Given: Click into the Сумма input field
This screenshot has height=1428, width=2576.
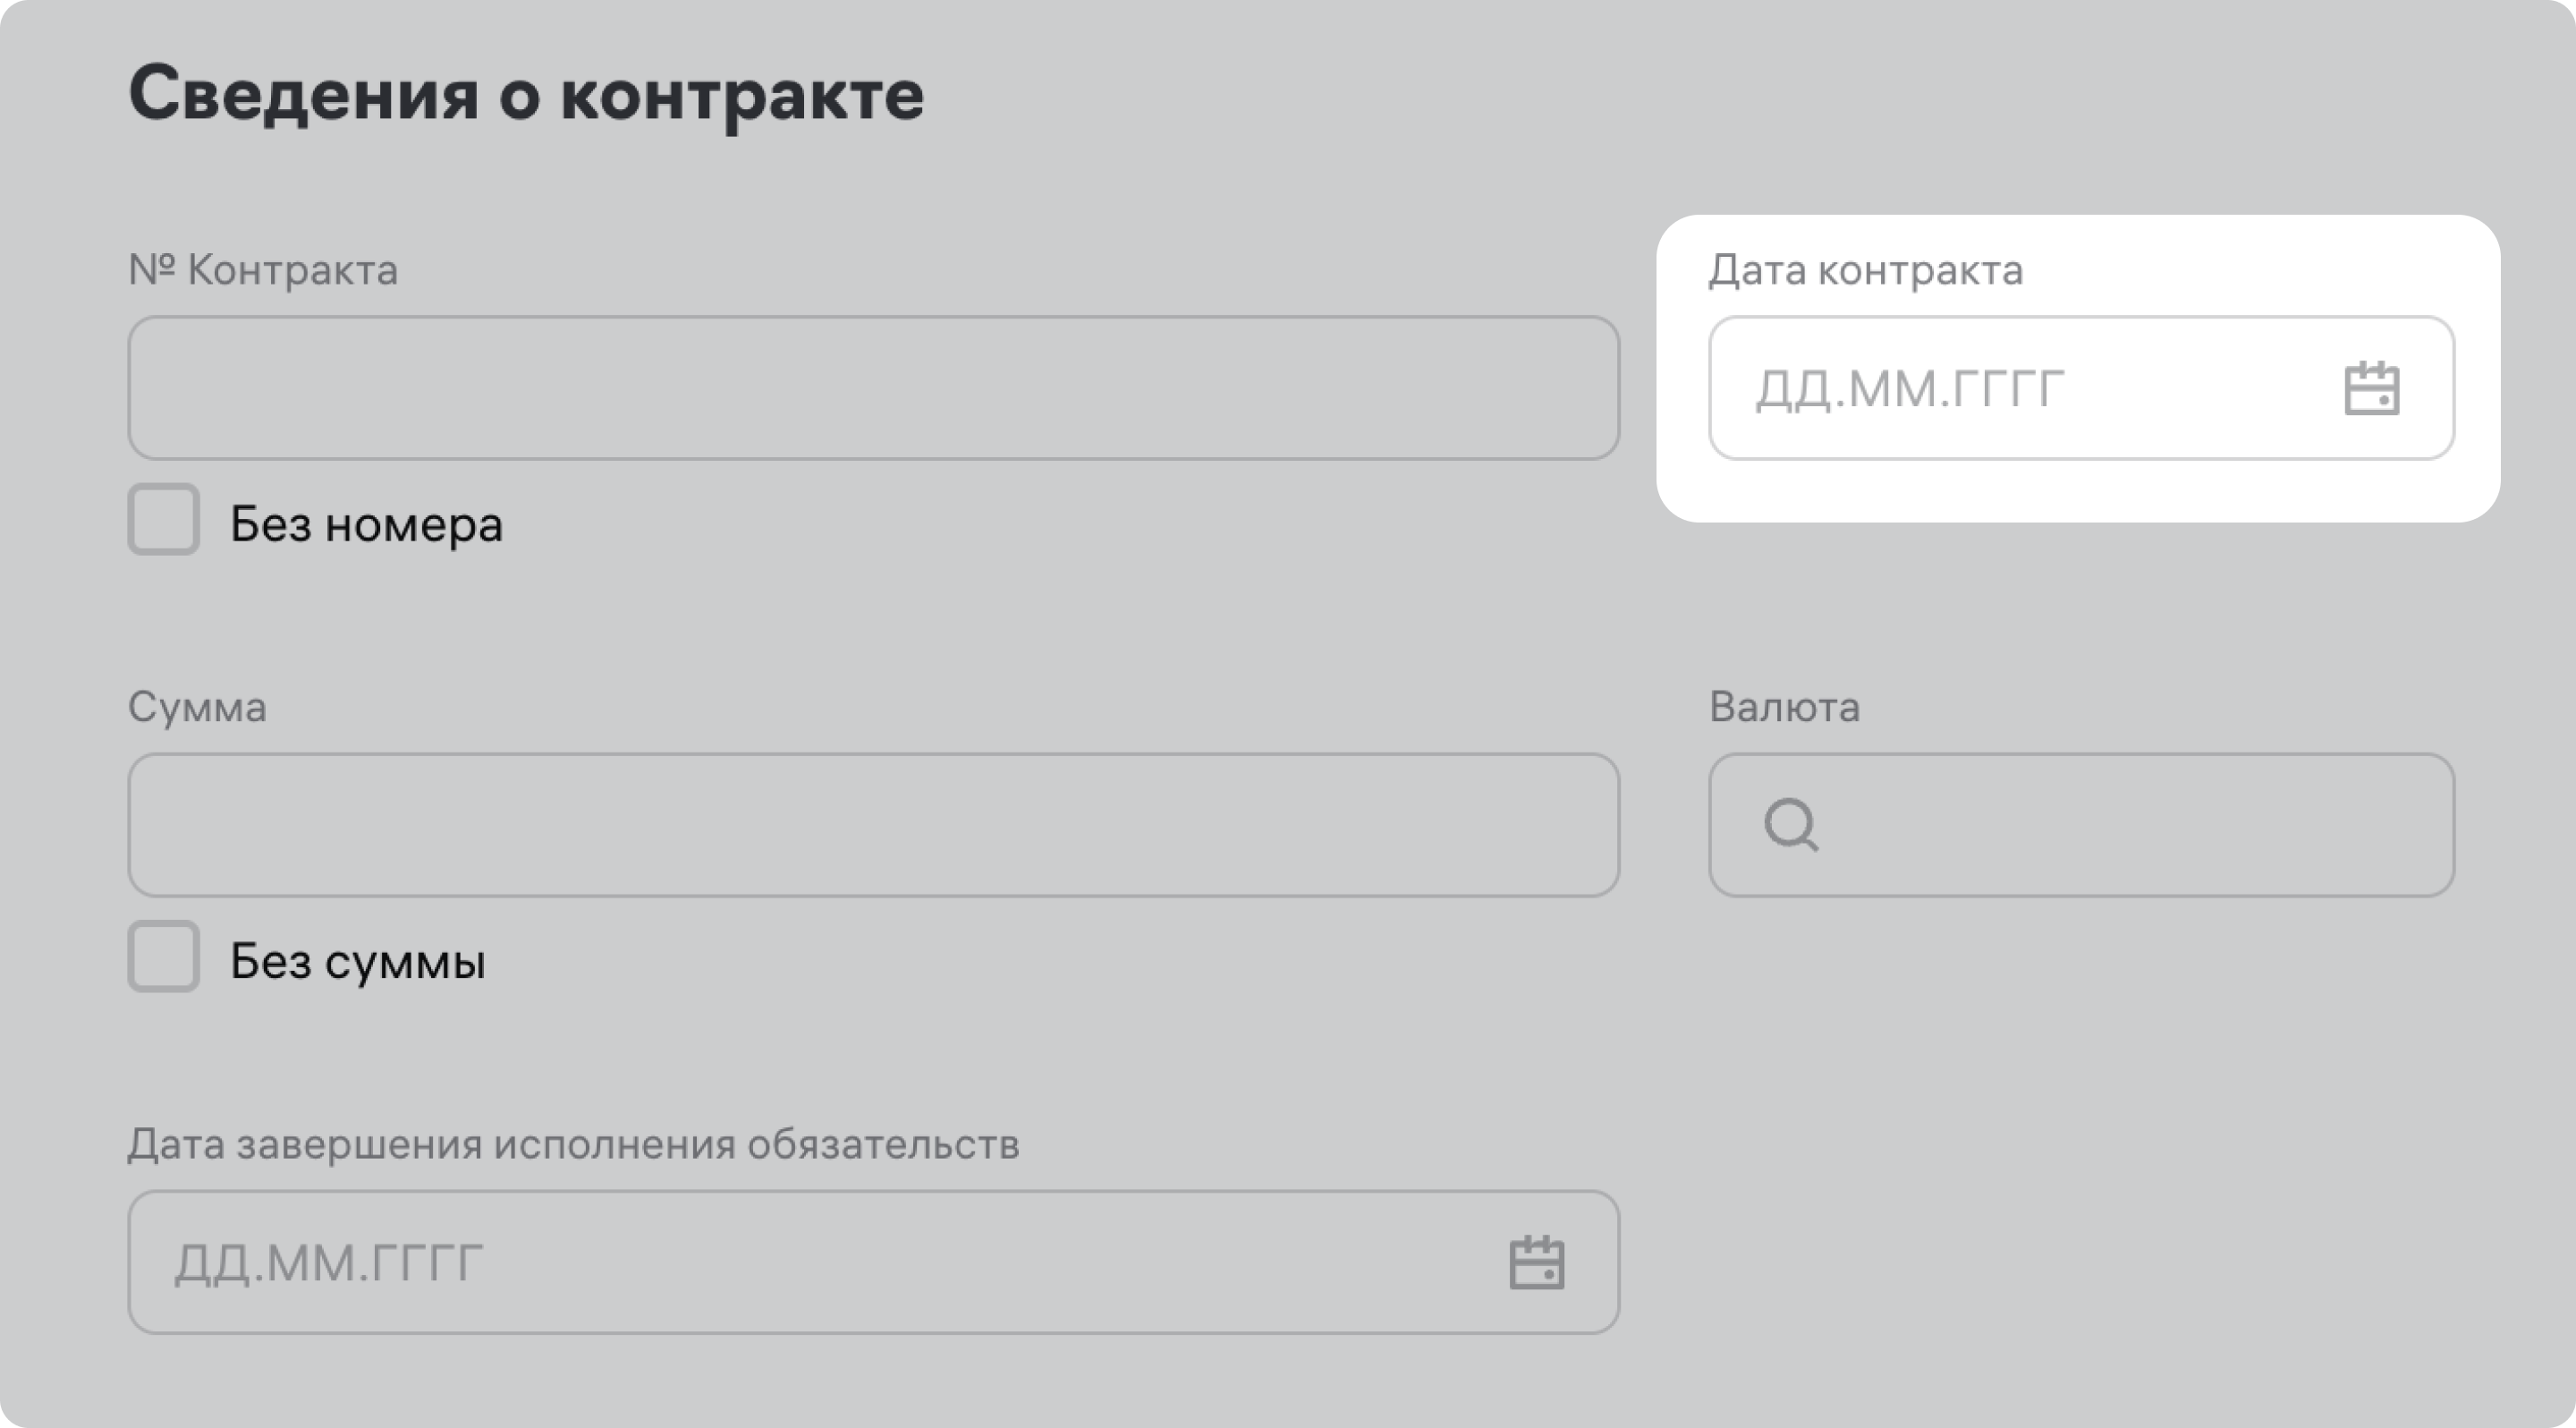Looking at the screenshot, I should click(873, 825).
